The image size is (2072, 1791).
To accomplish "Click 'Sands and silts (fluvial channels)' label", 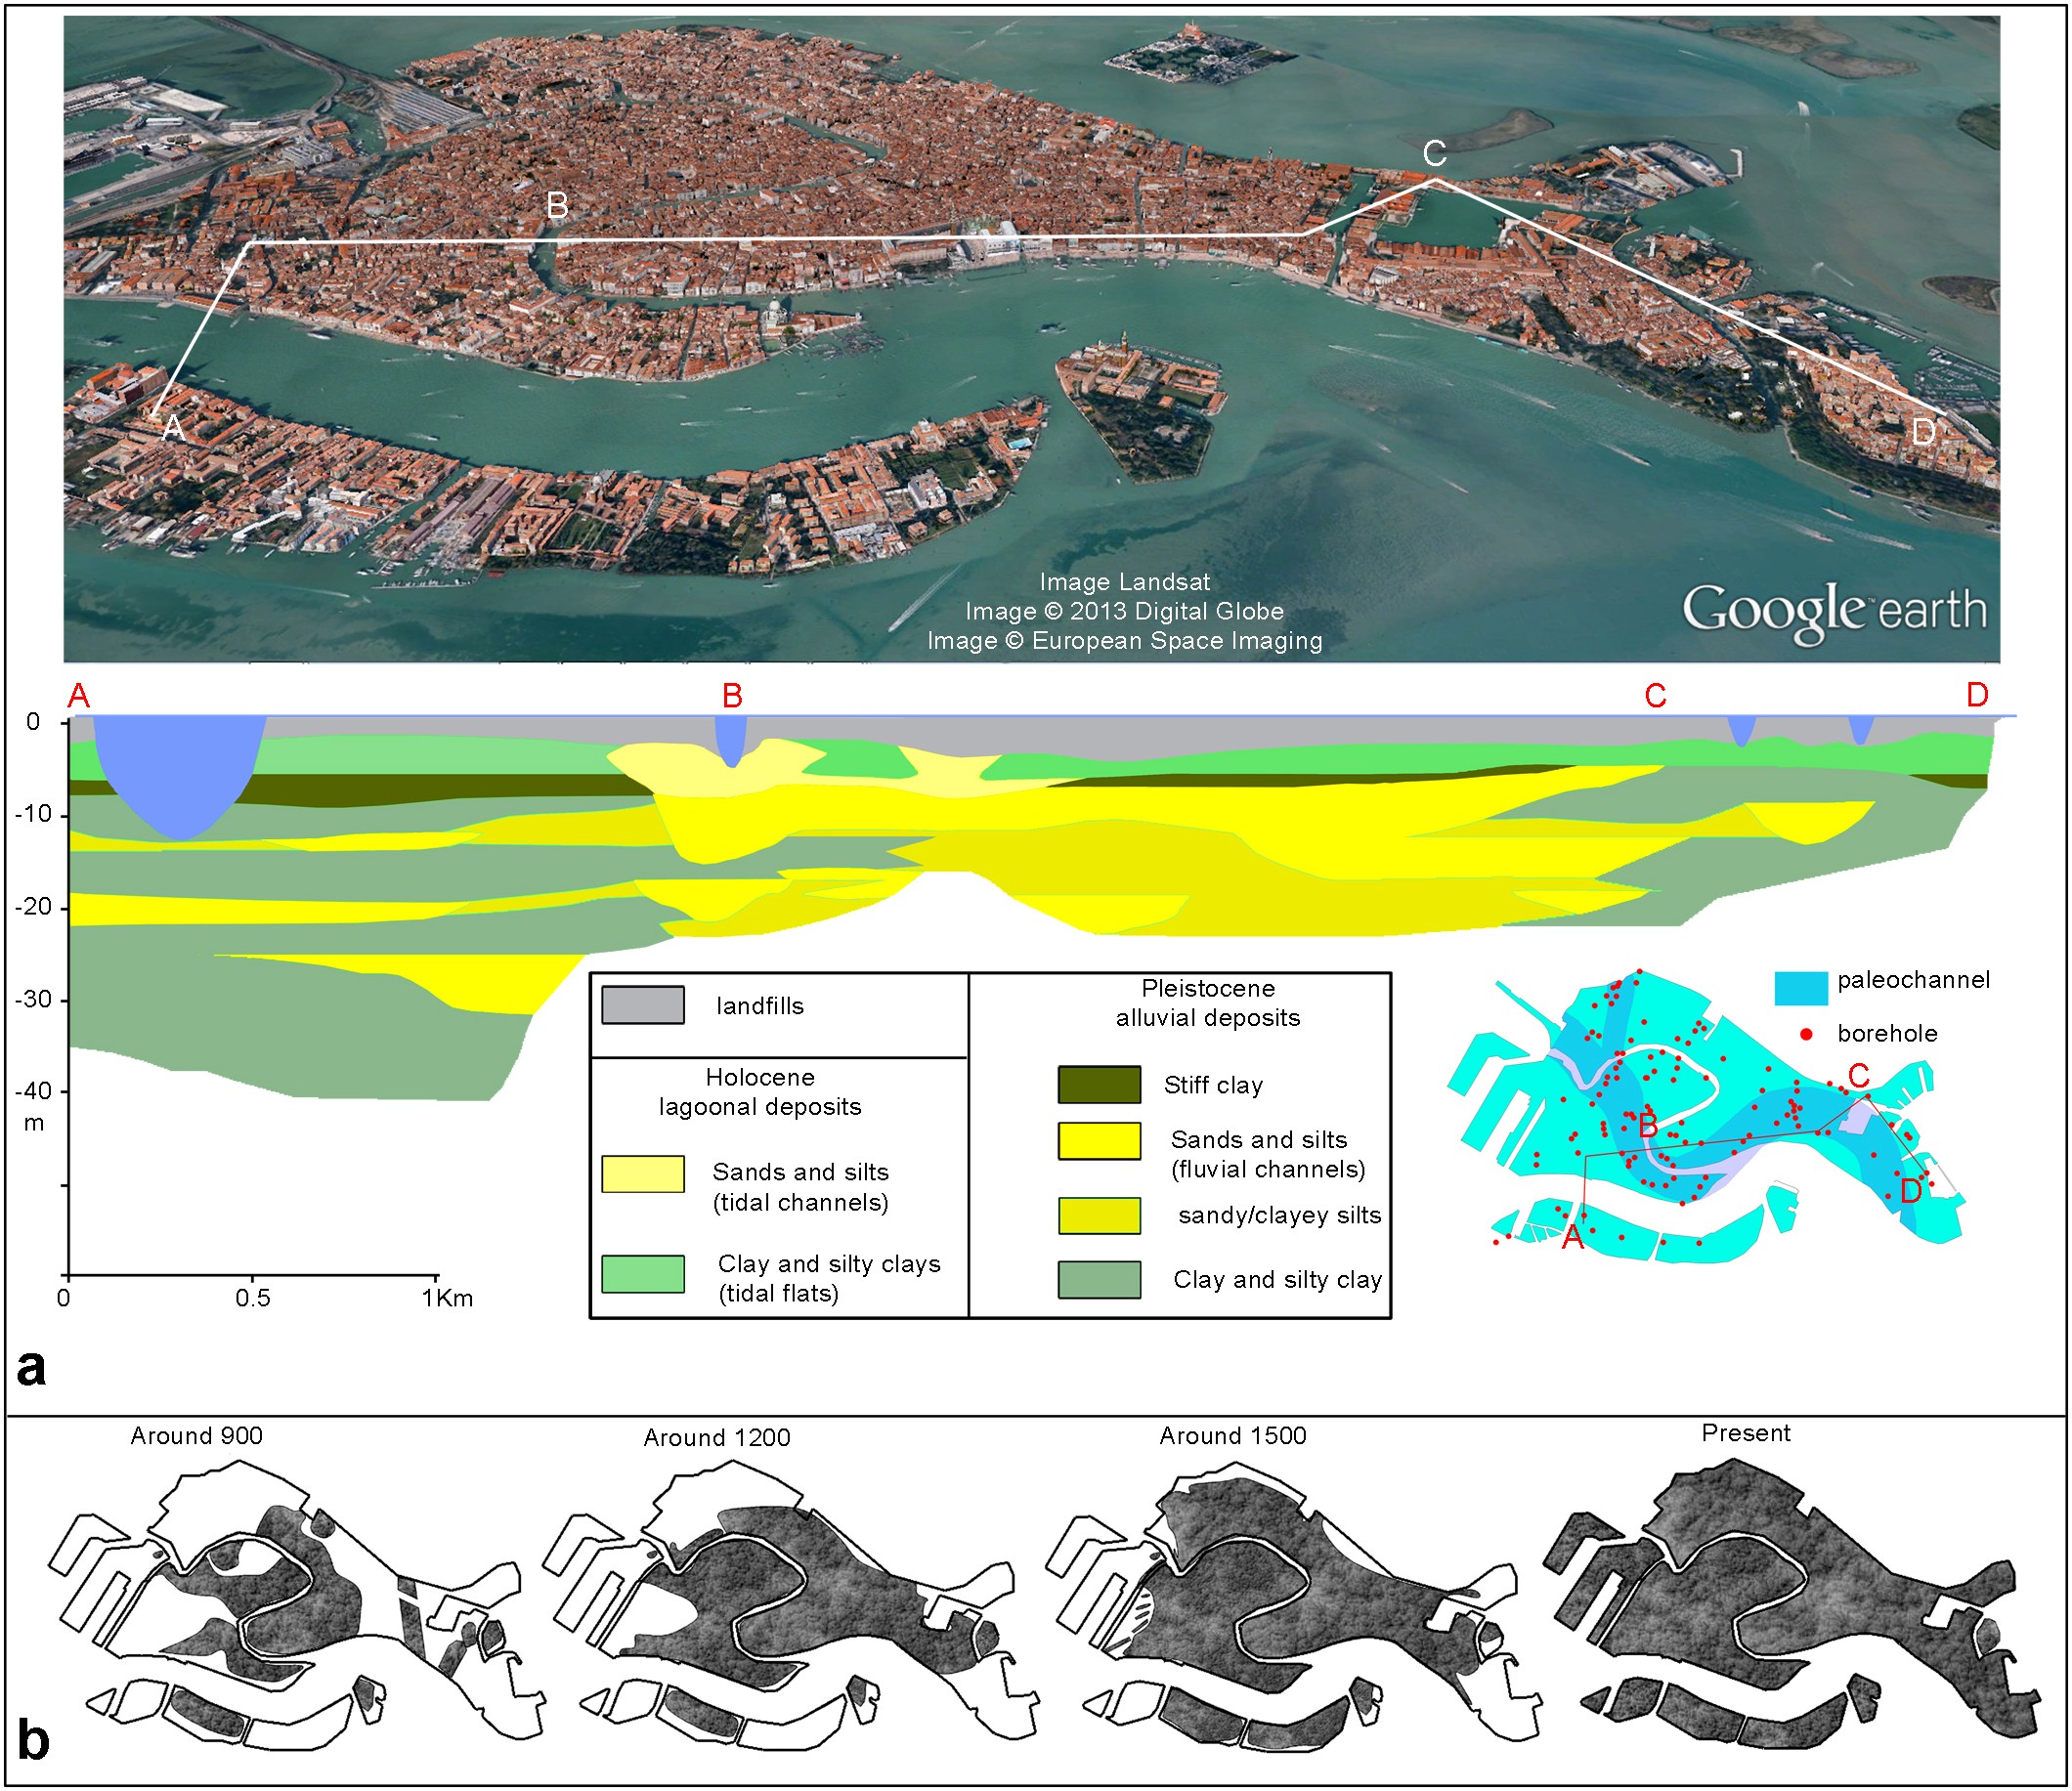I will tap(1268, 1155).
